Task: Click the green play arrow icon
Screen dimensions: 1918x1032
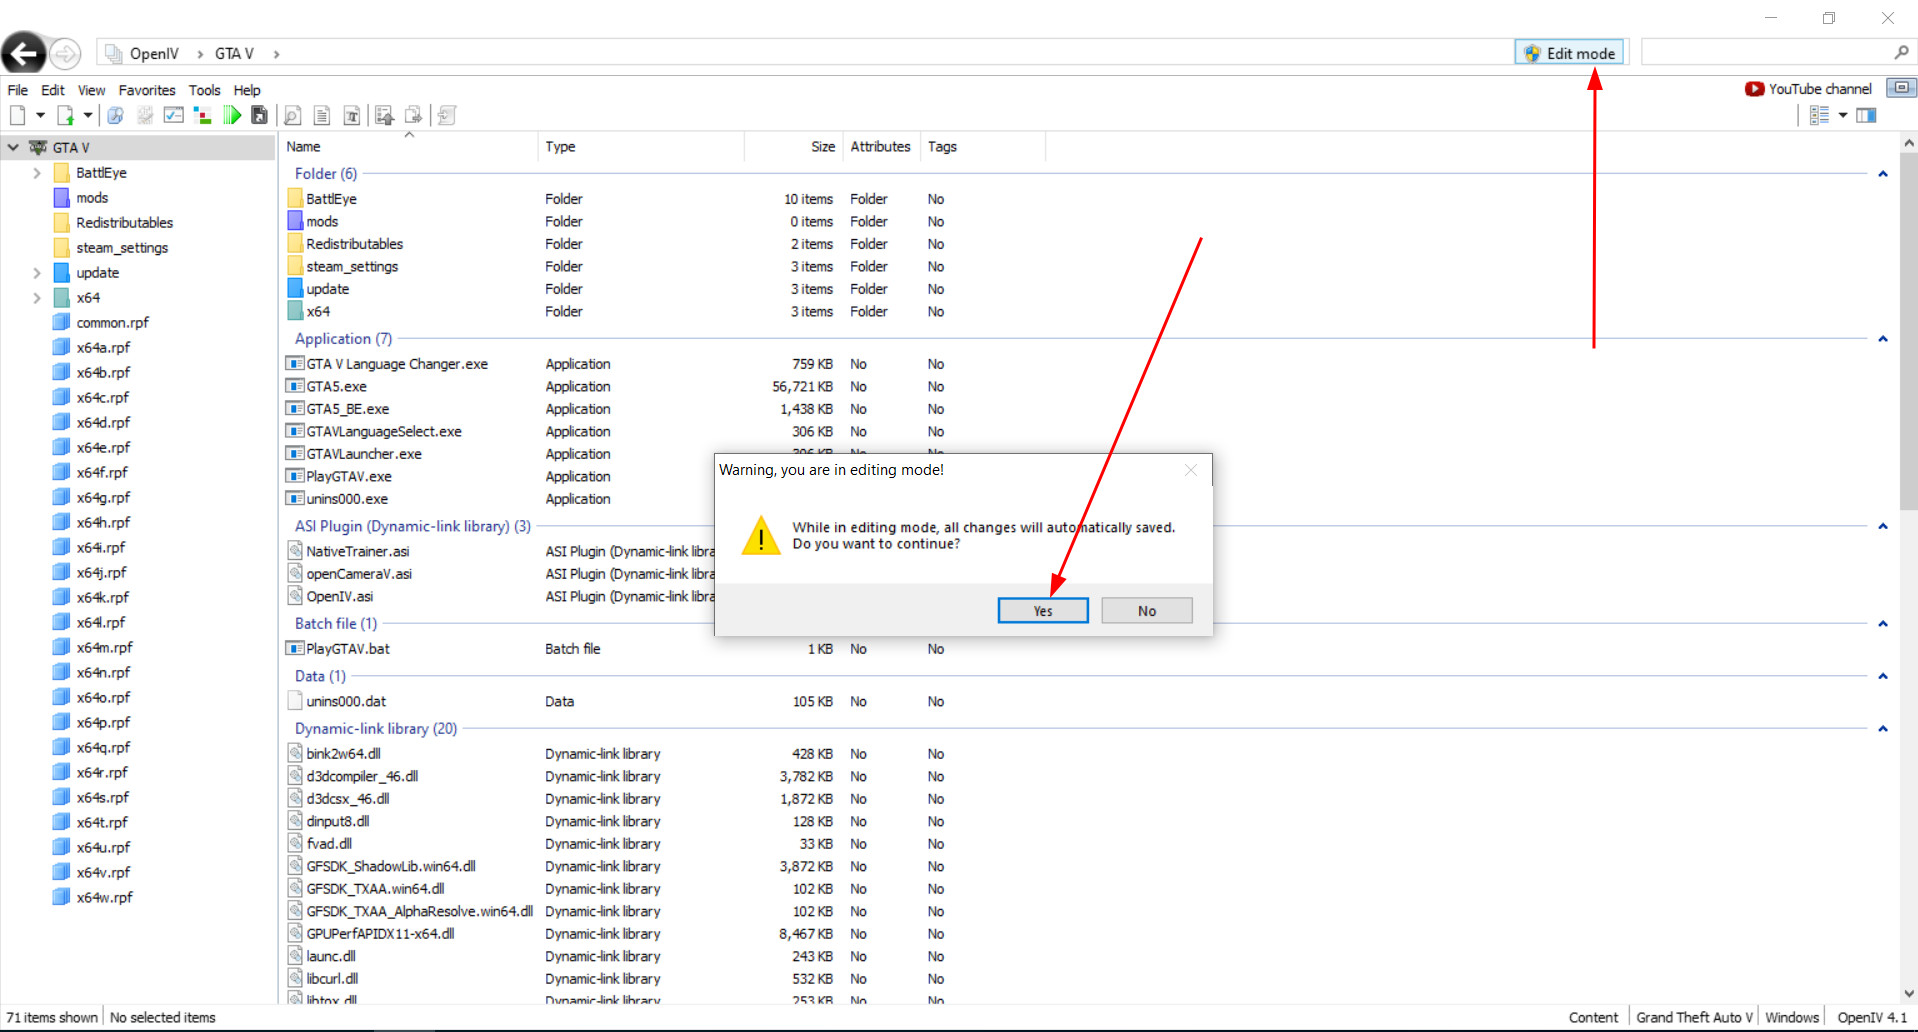Action: coord(232,116)
